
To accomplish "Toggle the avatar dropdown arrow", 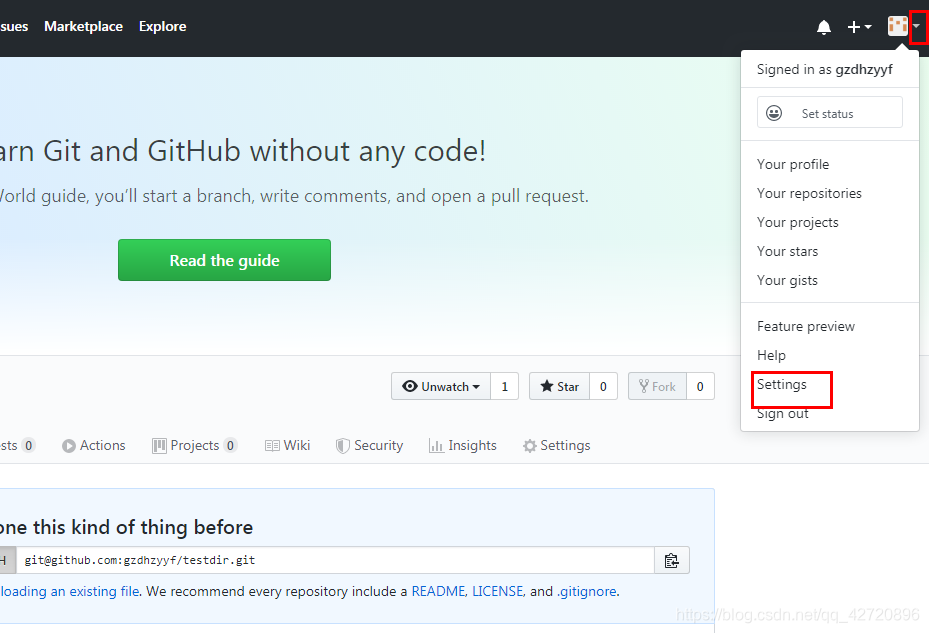I will [x=917, y=26].
